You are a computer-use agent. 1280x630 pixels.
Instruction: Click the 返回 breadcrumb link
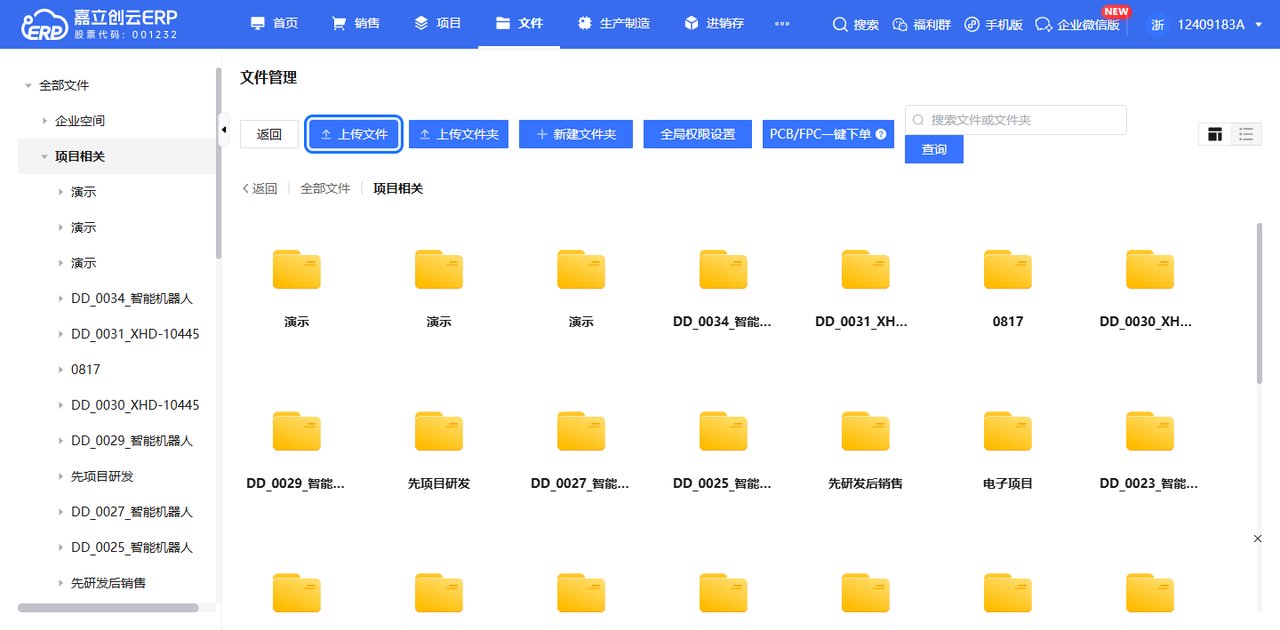click(x=260, y=188)
